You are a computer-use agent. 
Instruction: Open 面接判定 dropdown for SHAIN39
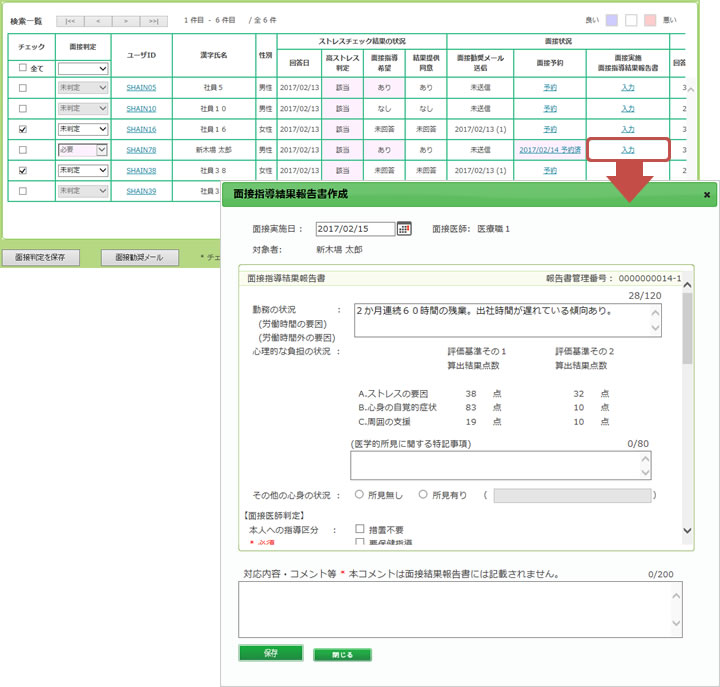pos(83,191)
